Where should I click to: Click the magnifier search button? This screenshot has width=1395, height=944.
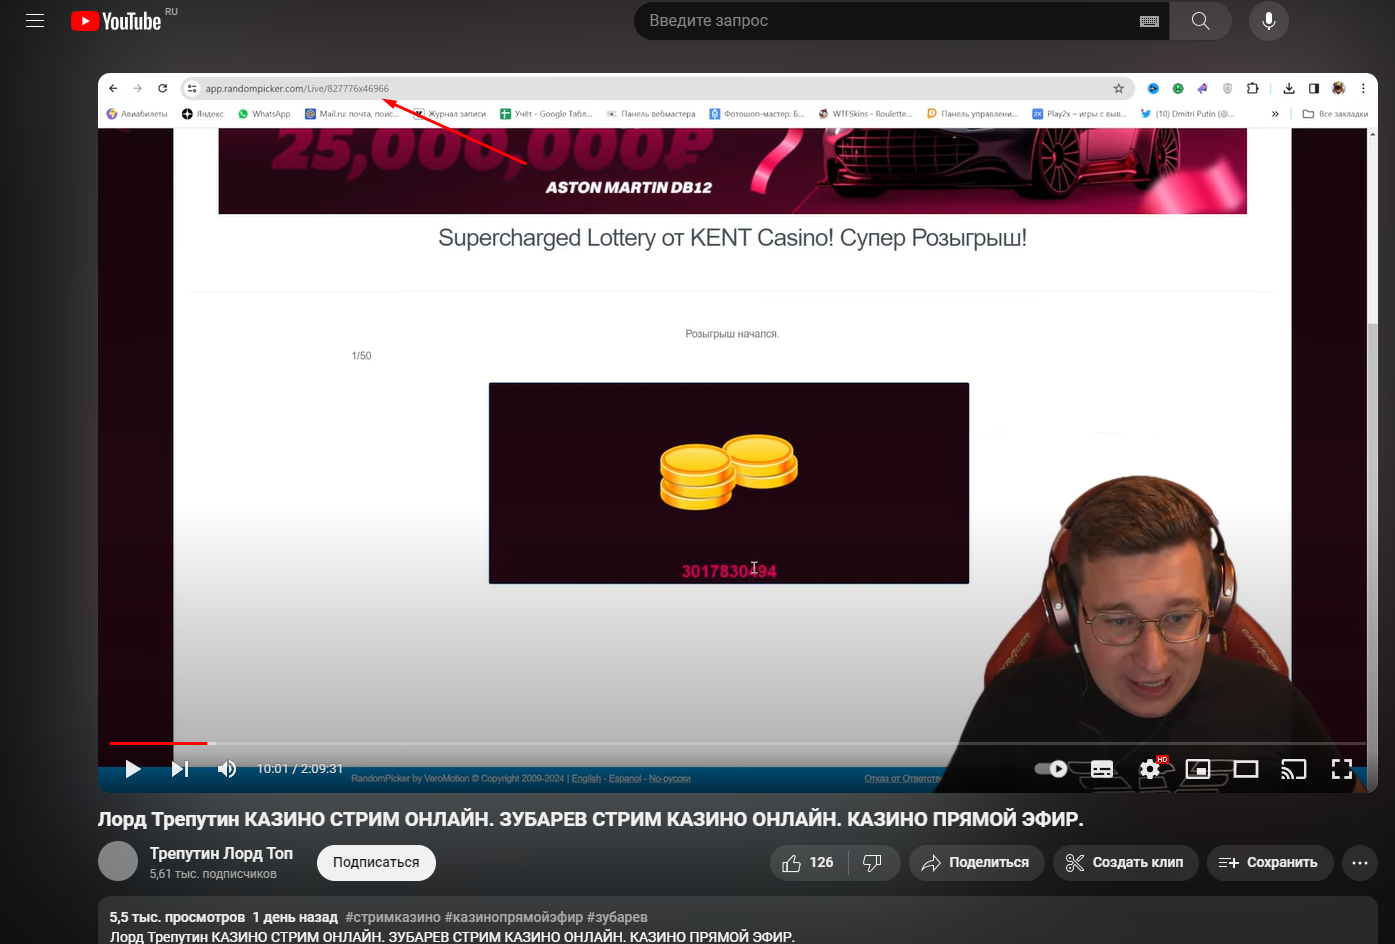(1201, 21)
